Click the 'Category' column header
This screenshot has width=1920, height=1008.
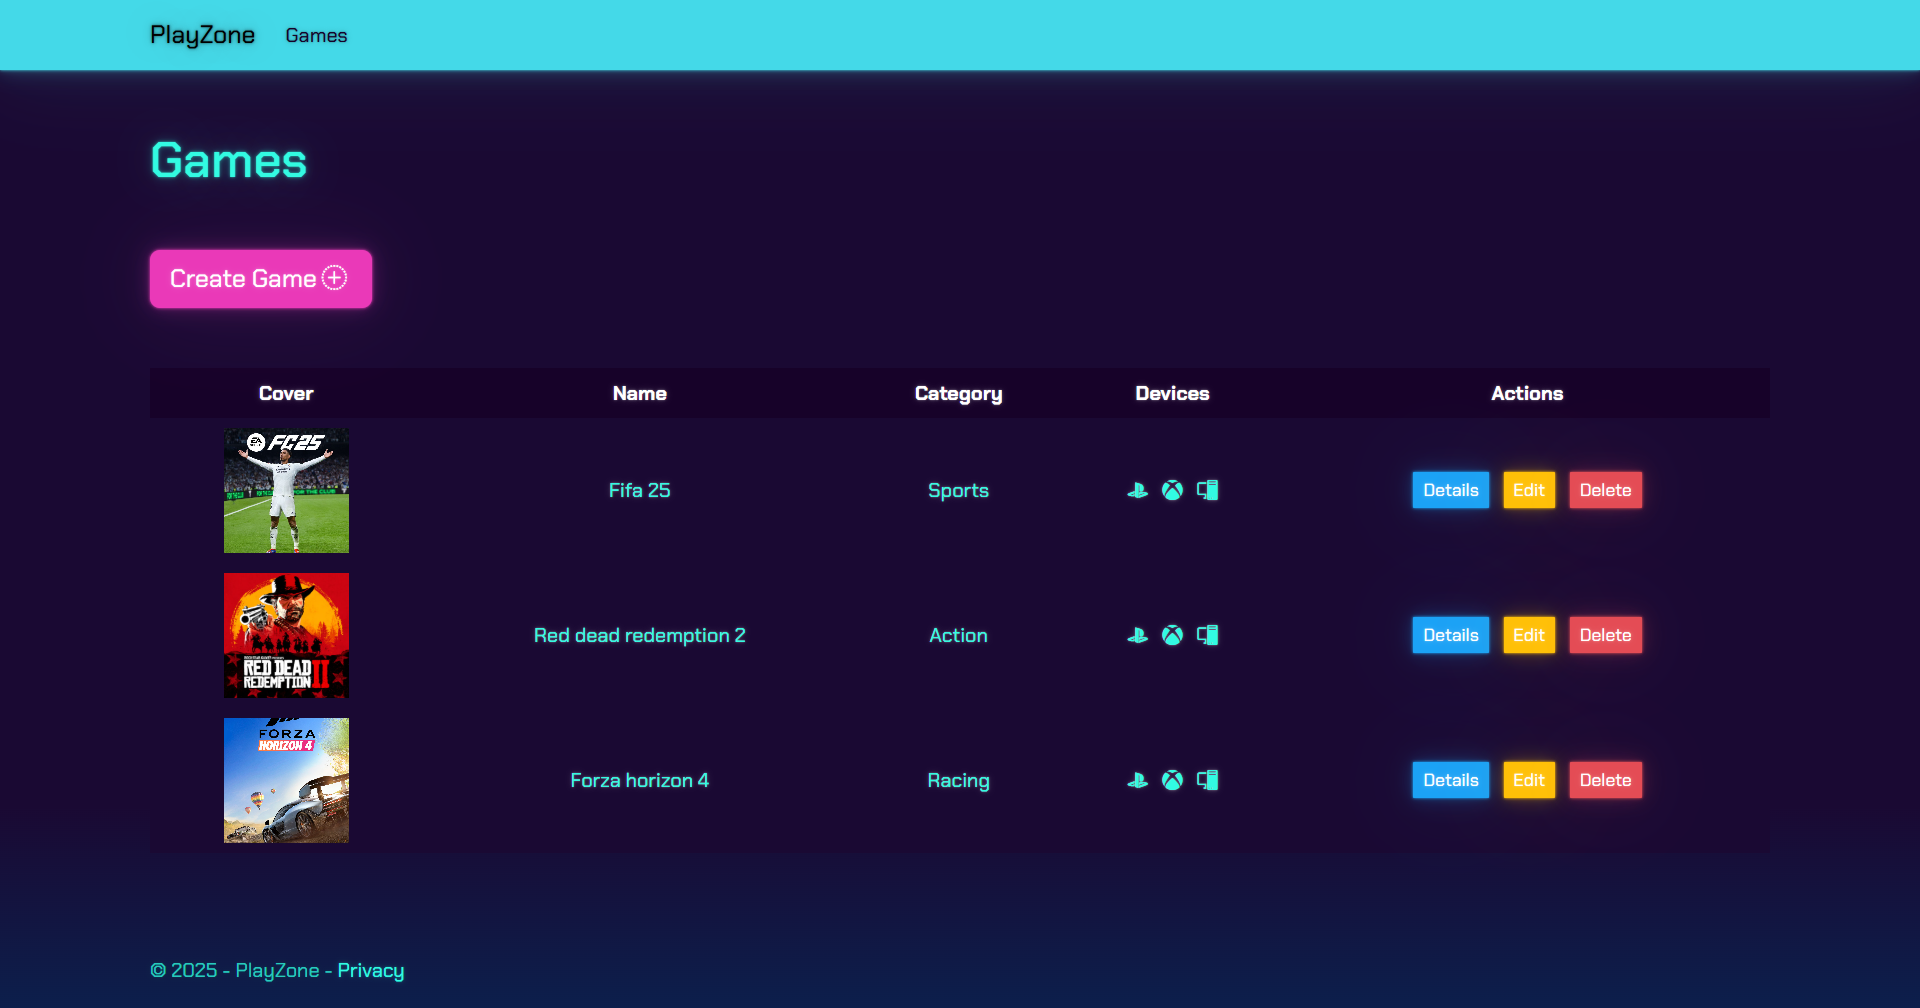click(958, 394)
